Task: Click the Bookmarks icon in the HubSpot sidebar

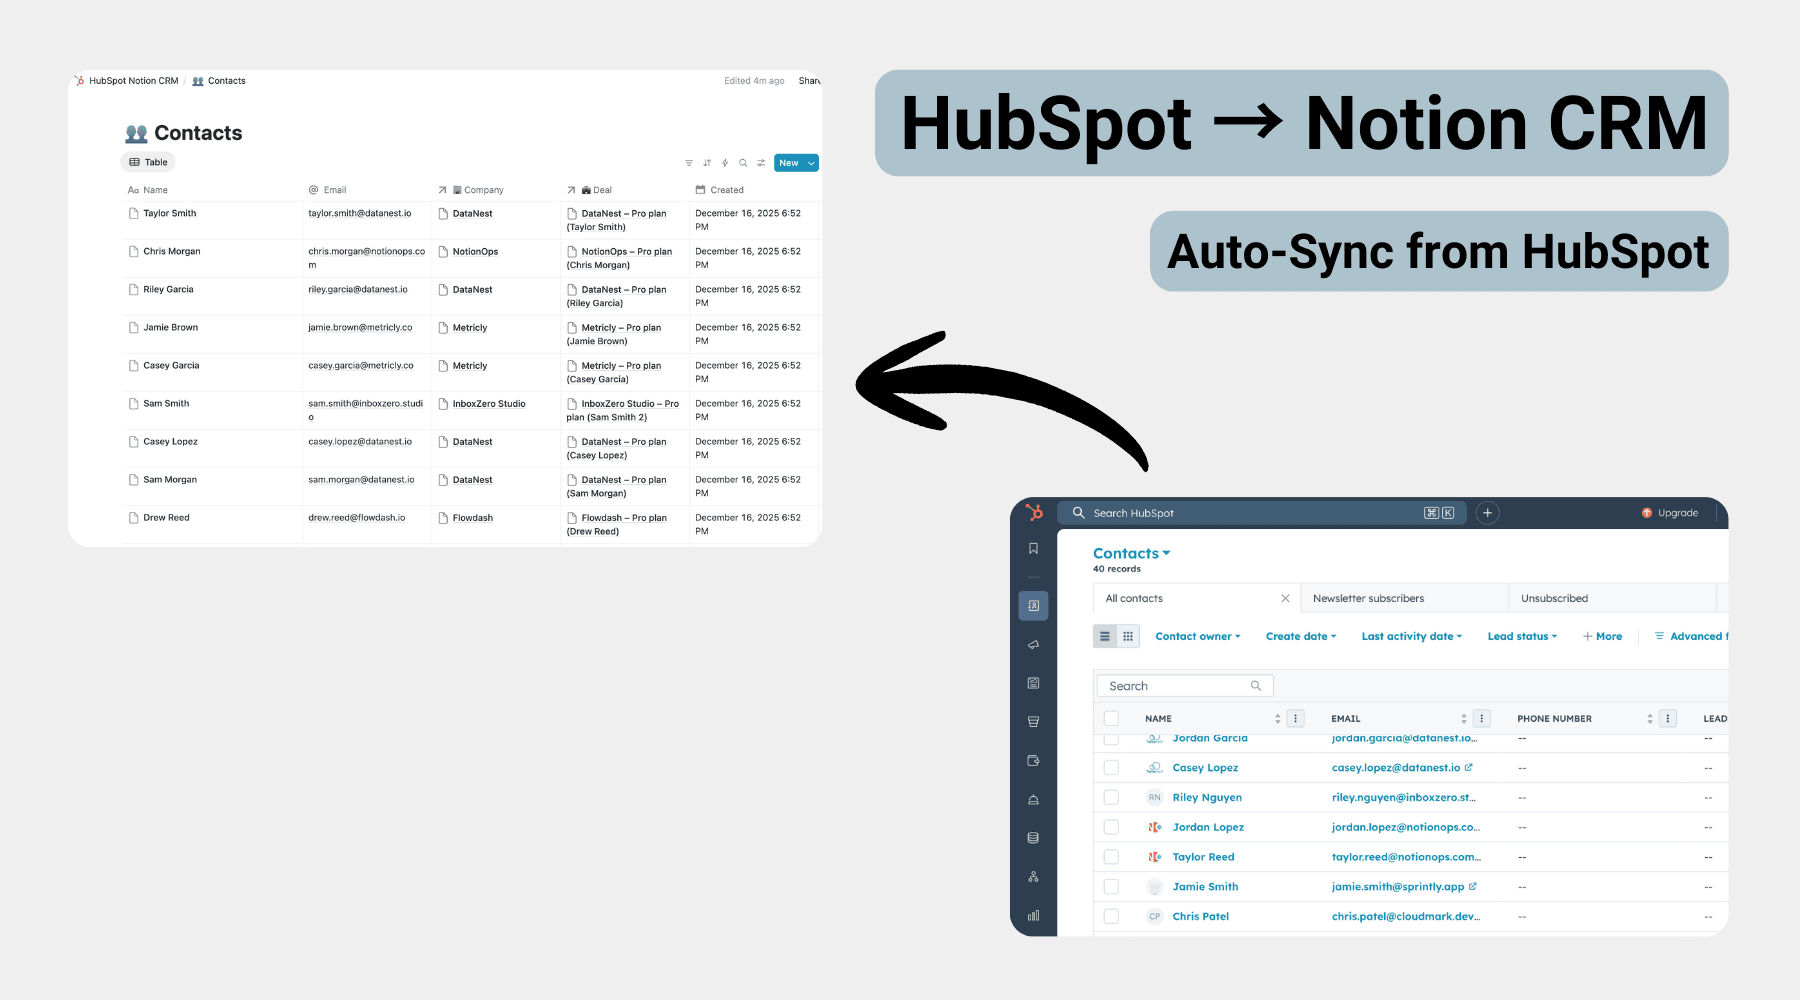Action: [1034, 547]
